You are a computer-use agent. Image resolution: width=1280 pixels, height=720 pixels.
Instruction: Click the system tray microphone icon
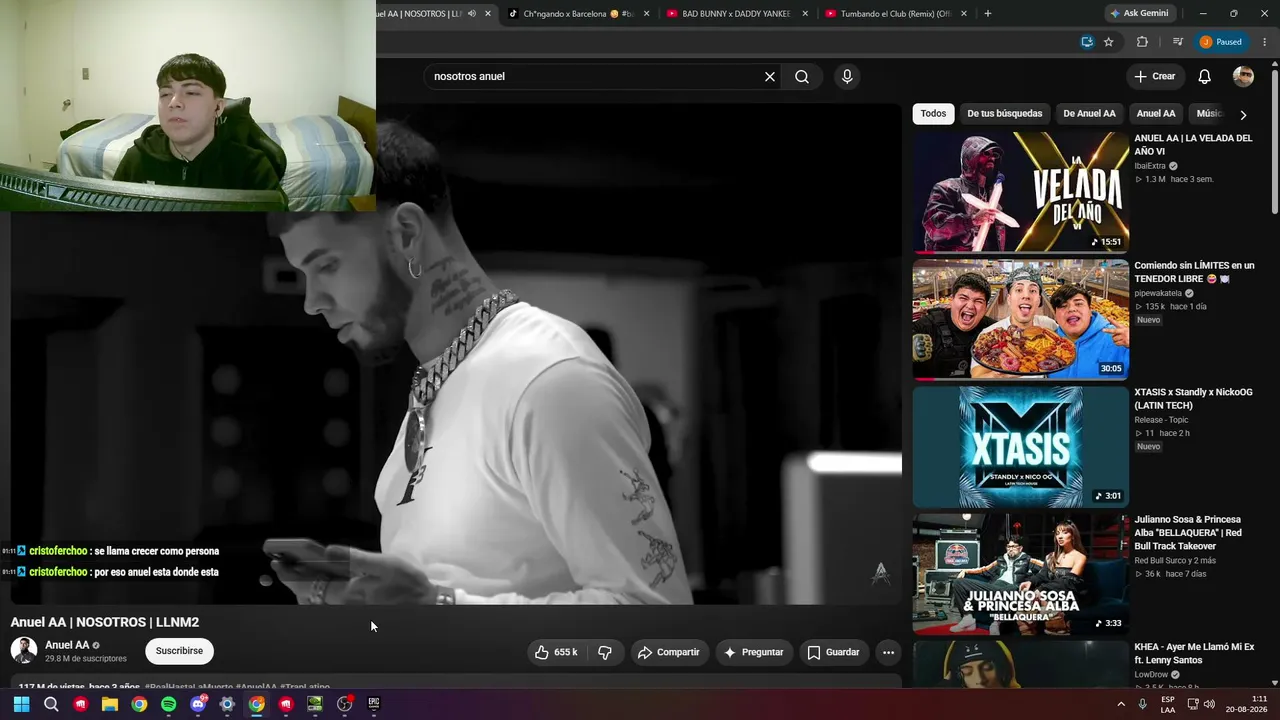point(1143,703)
